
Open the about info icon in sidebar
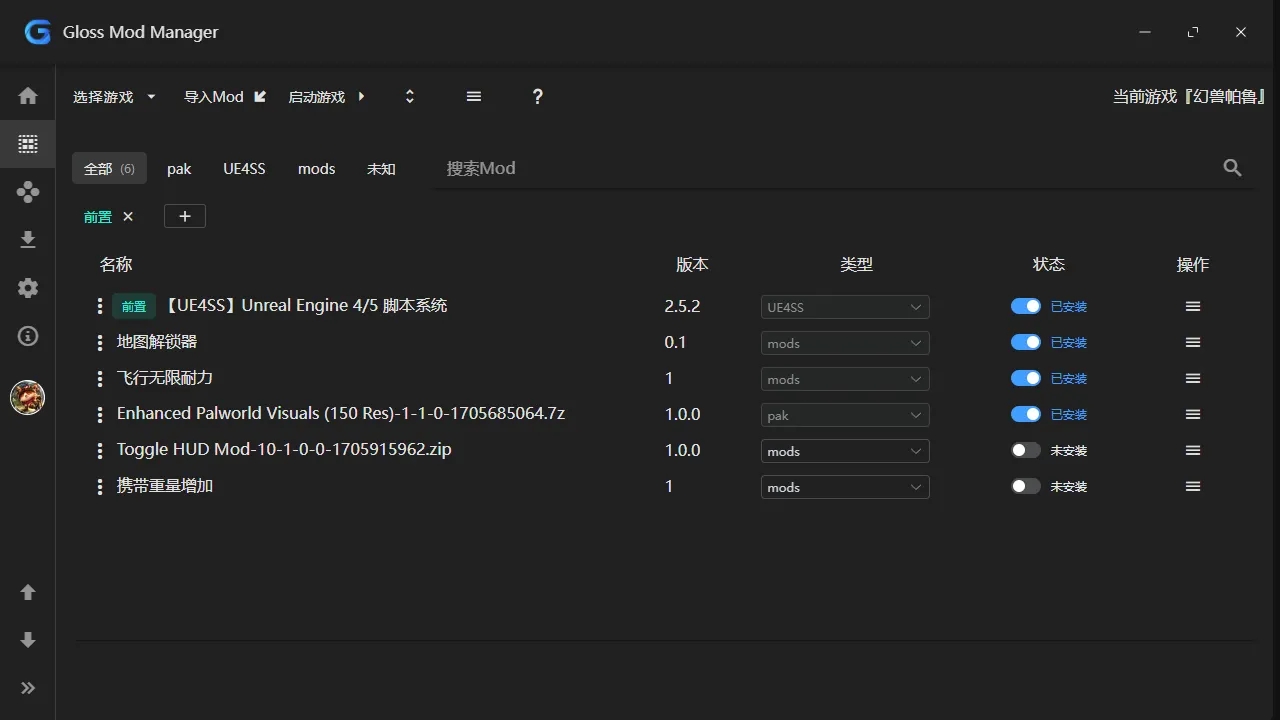tap(28, 336)
